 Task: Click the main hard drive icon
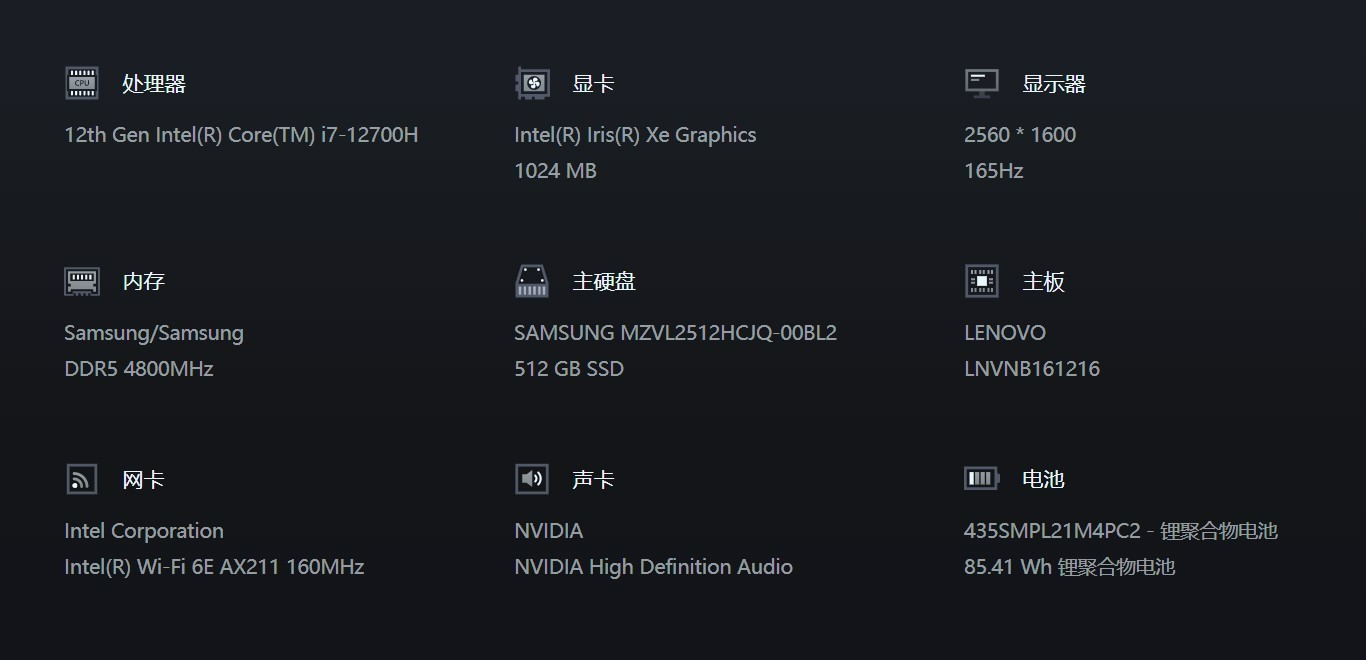click(x=532, y=281)
